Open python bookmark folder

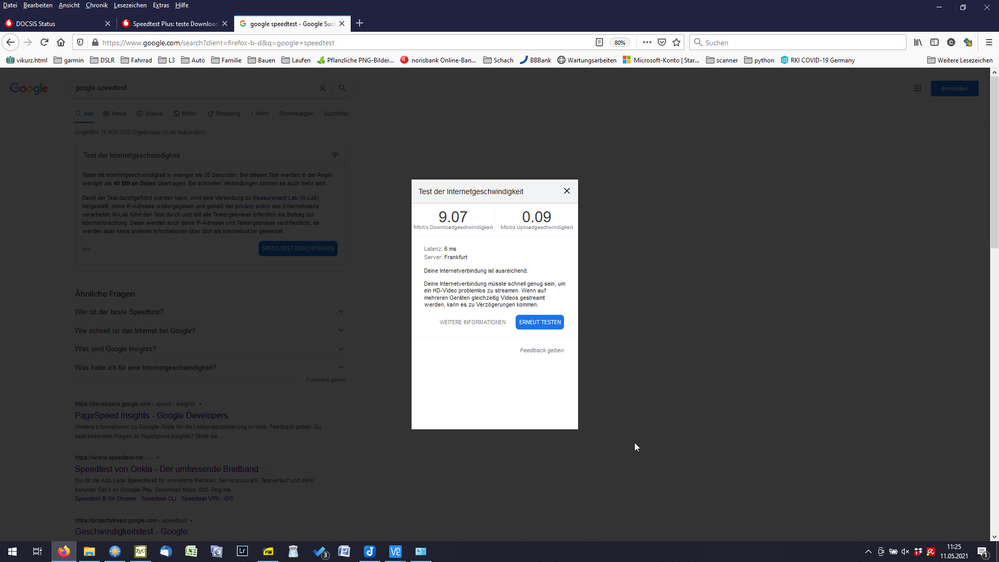[759, 61]
